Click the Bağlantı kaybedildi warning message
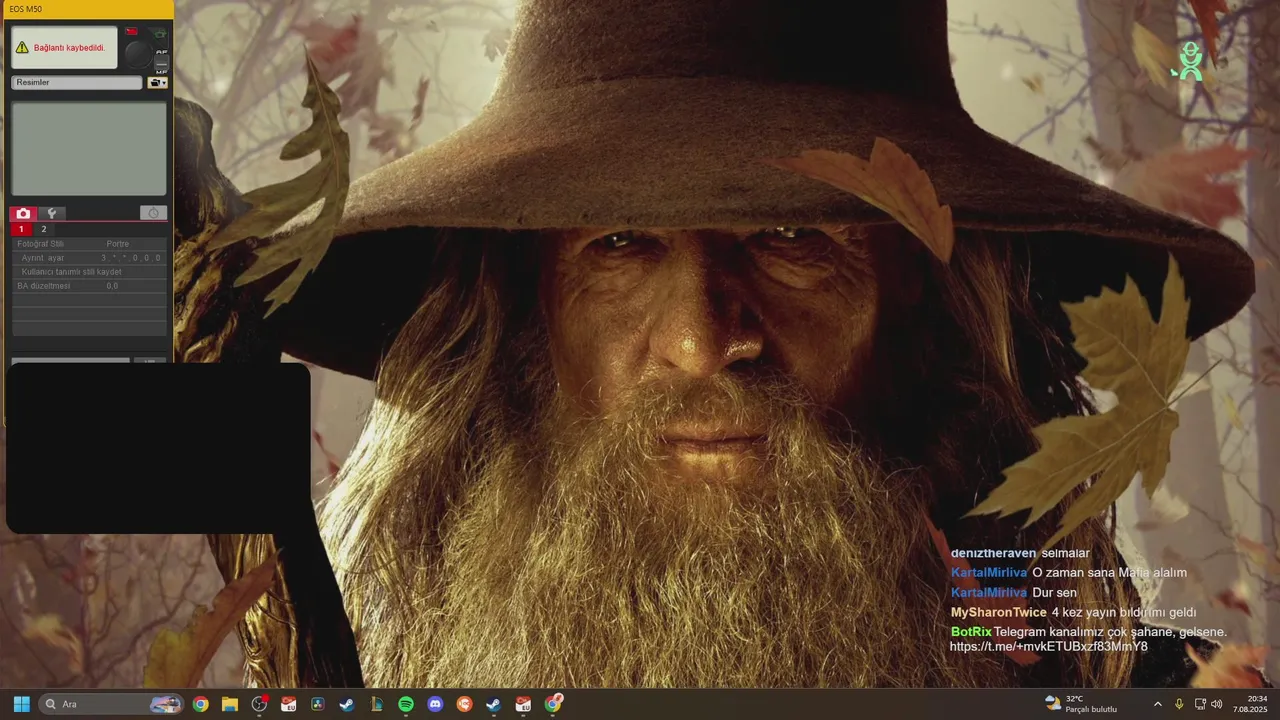Image resolution: width=1280 pixels, height=720 pixels. point(64,47)
